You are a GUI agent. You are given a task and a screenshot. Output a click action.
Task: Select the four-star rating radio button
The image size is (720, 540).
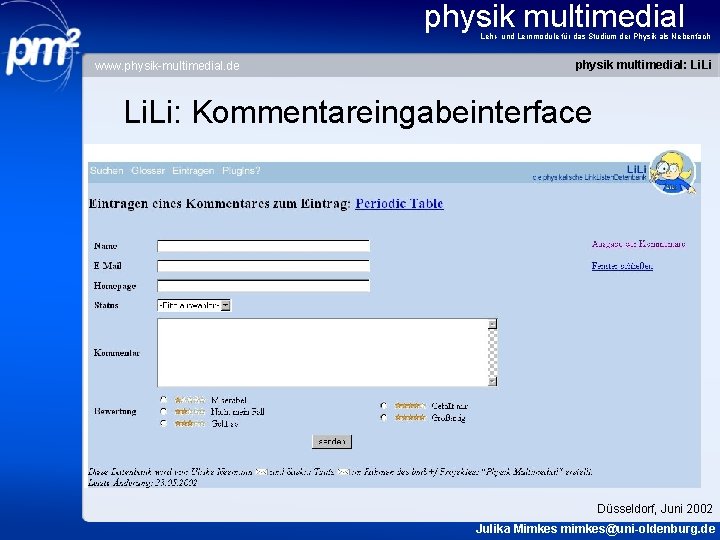click(x=383, y=406)
